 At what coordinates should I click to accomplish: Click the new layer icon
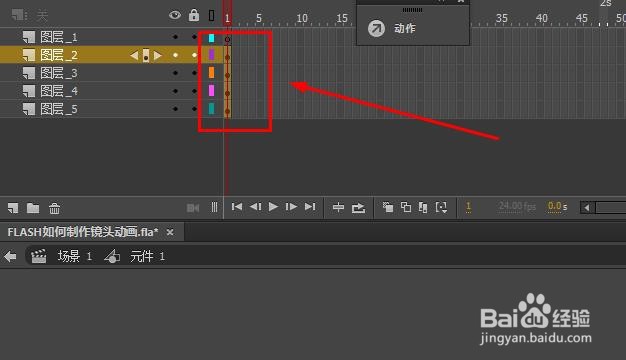coord(13,208)
